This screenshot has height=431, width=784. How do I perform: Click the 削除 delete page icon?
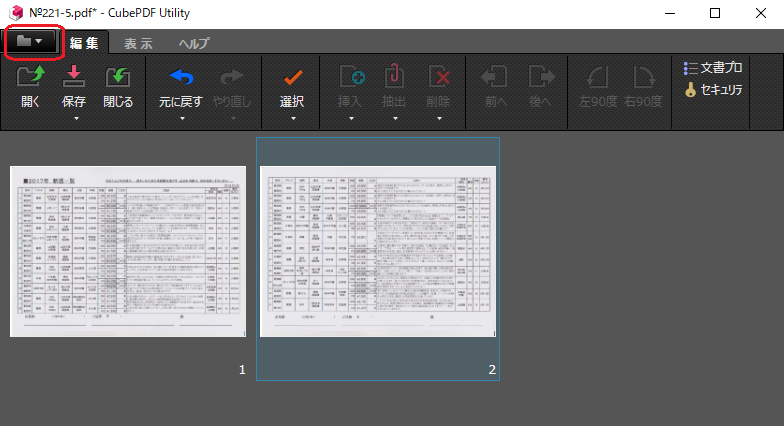point(439,77)
